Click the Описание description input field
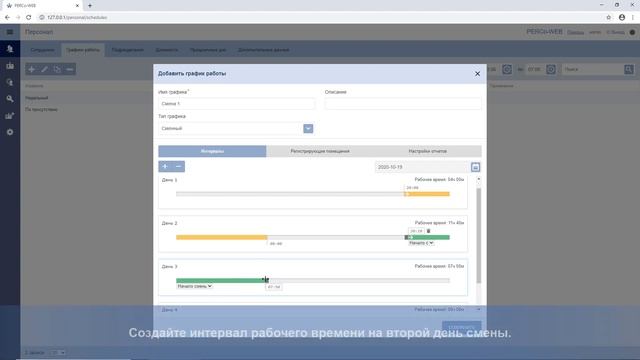Screen dimensions: 640x360 403,104
